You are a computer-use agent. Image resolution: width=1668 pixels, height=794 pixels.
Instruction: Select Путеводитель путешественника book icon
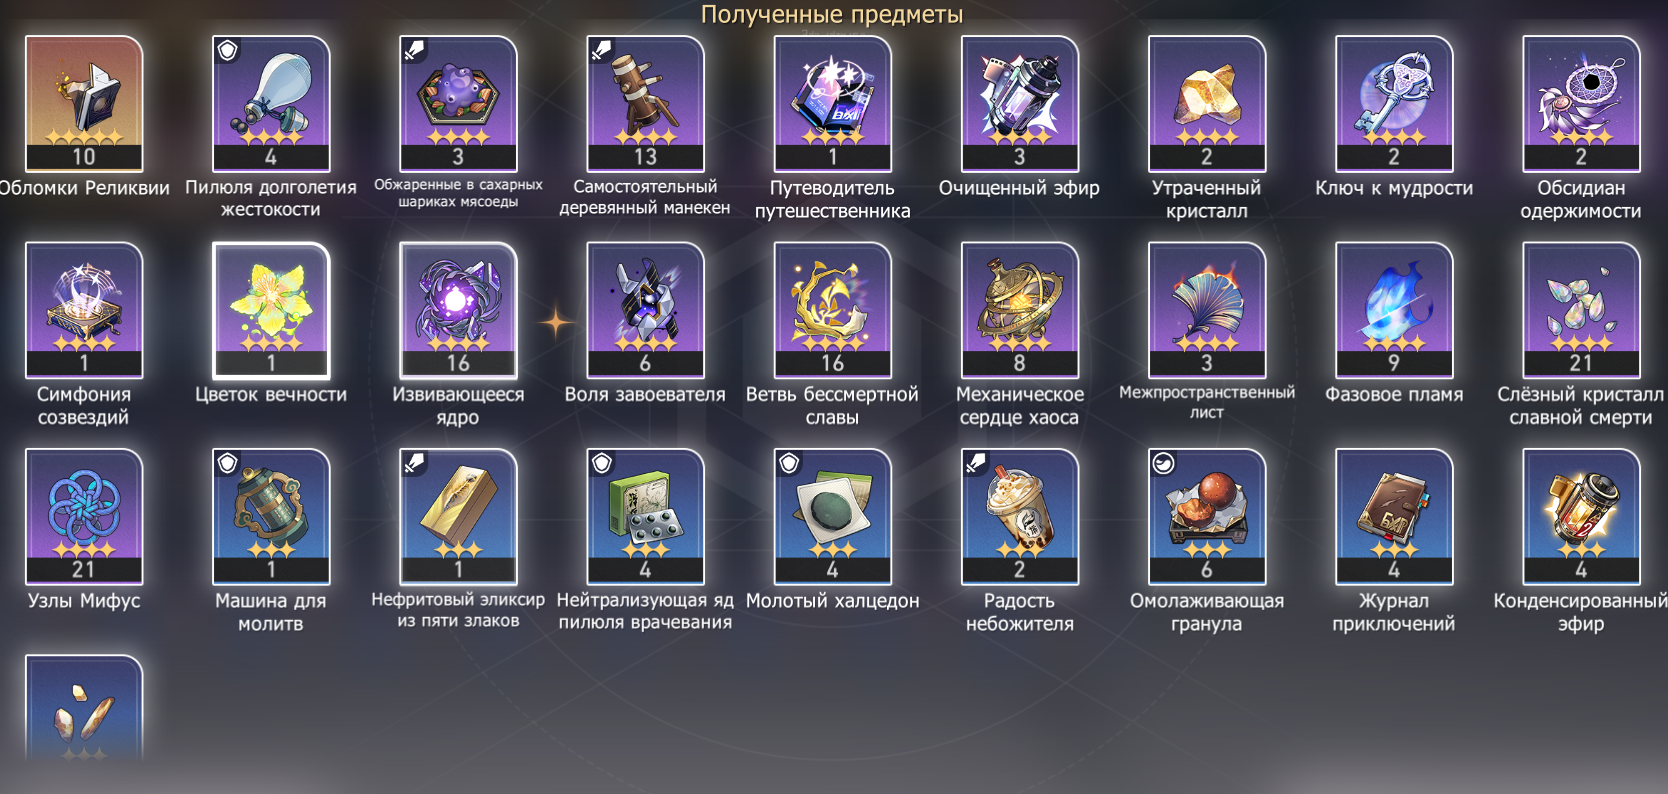tap(832, 104)
